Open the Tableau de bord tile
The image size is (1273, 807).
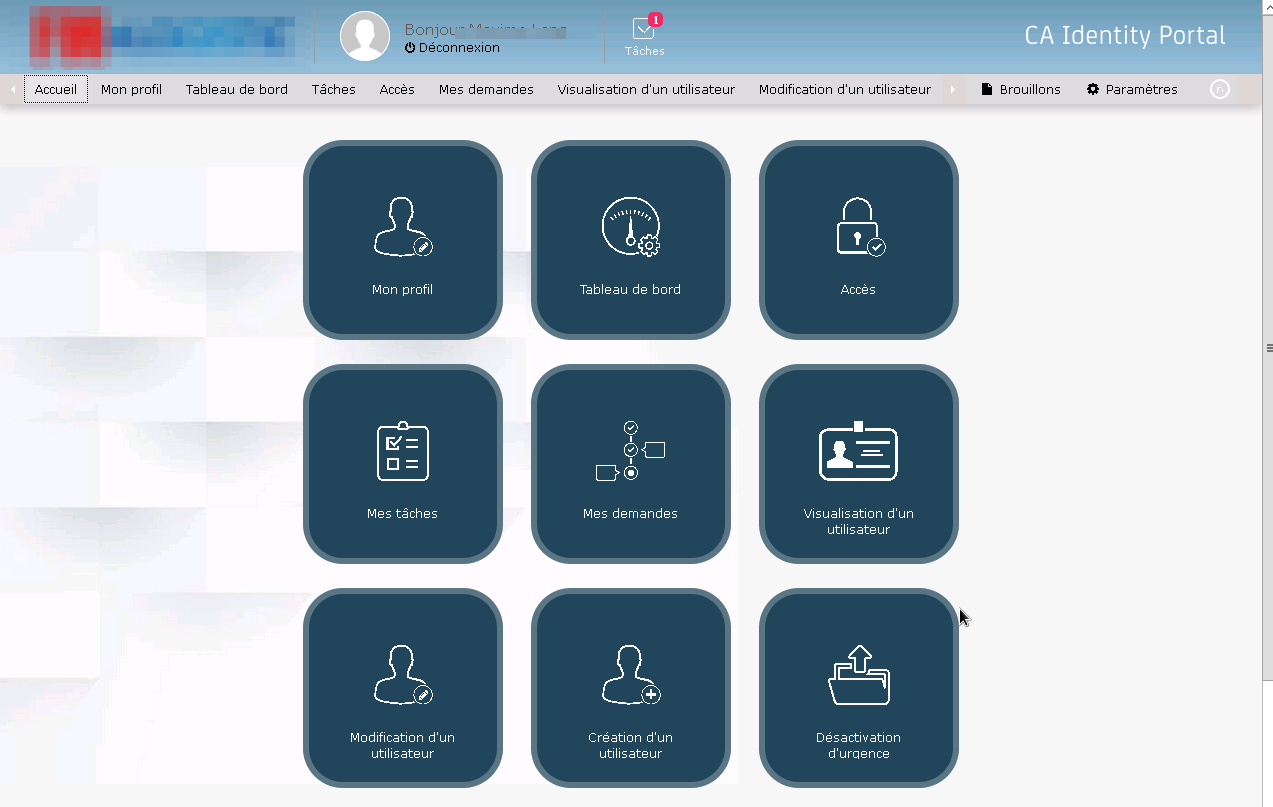coord(630,240)
